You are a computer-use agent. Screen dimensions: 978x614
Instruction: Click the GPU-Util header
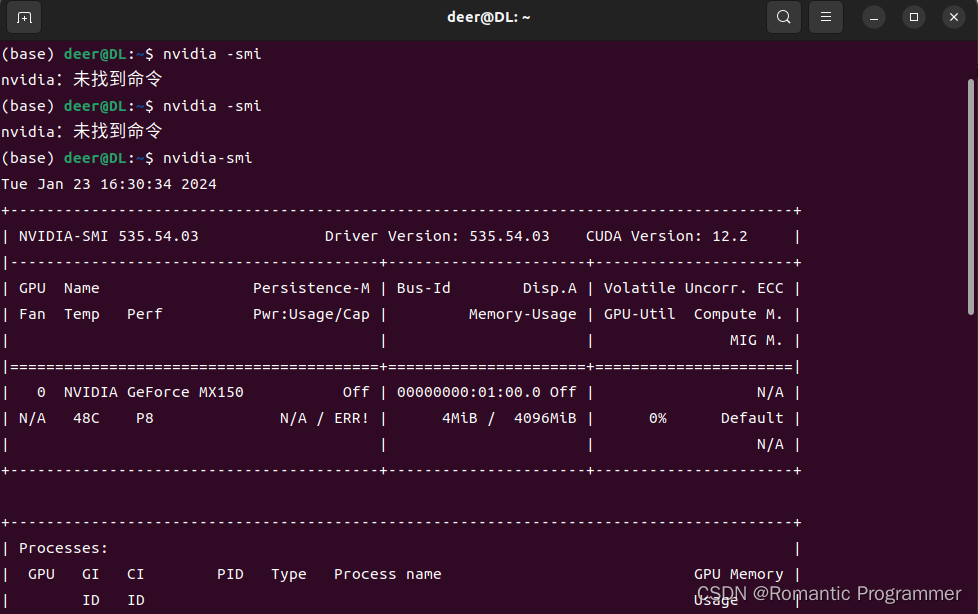coord(639,314)
